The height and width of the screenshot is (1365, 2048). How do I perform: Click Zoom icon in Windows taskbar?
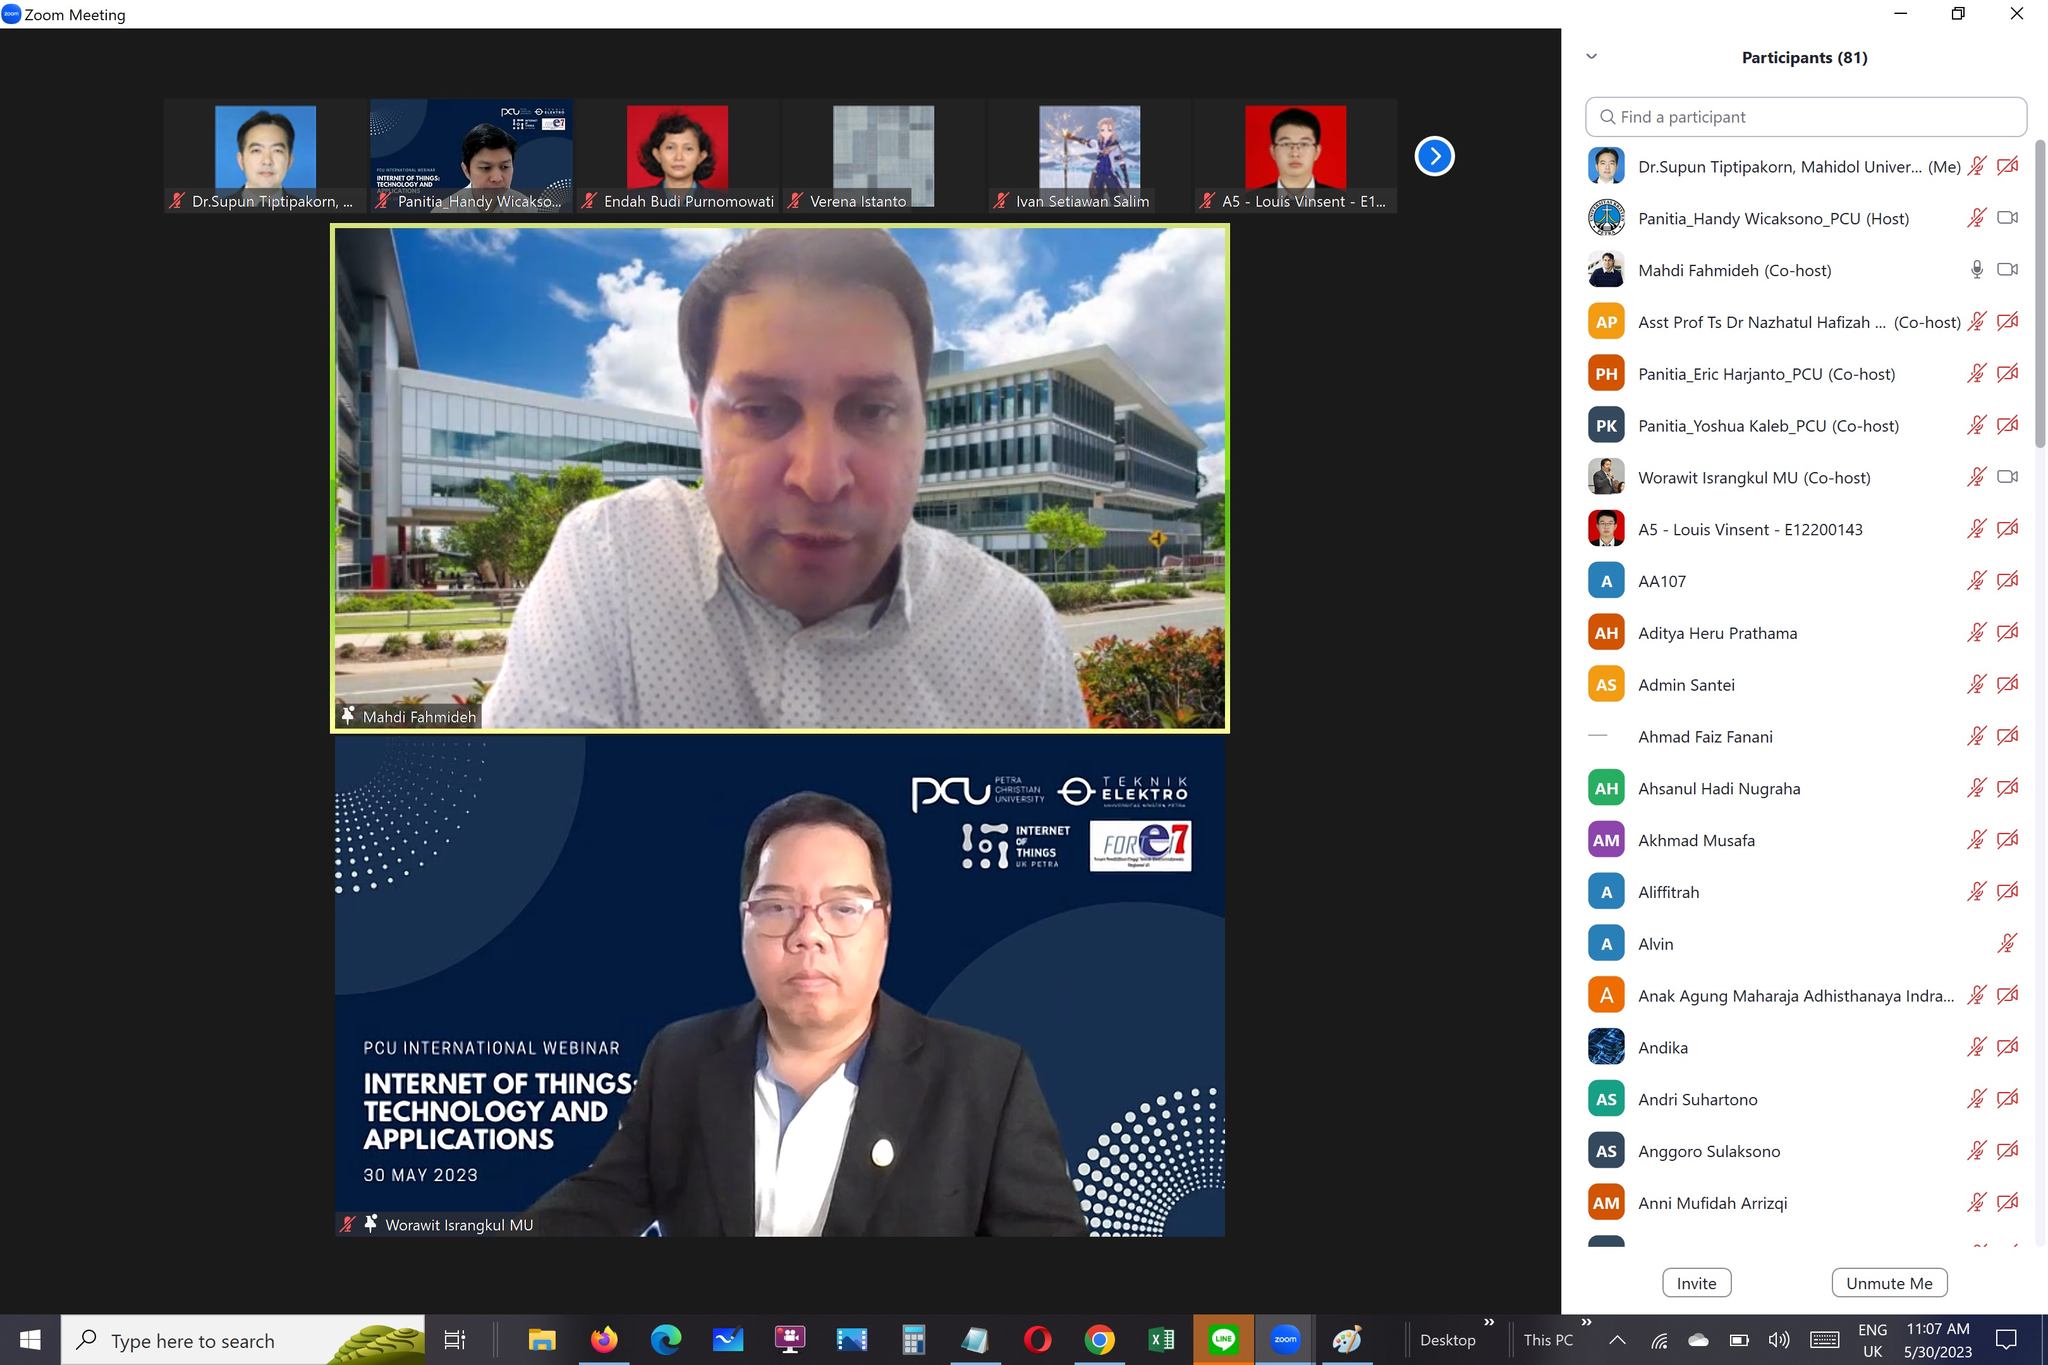click(x=1285, y=1340)
